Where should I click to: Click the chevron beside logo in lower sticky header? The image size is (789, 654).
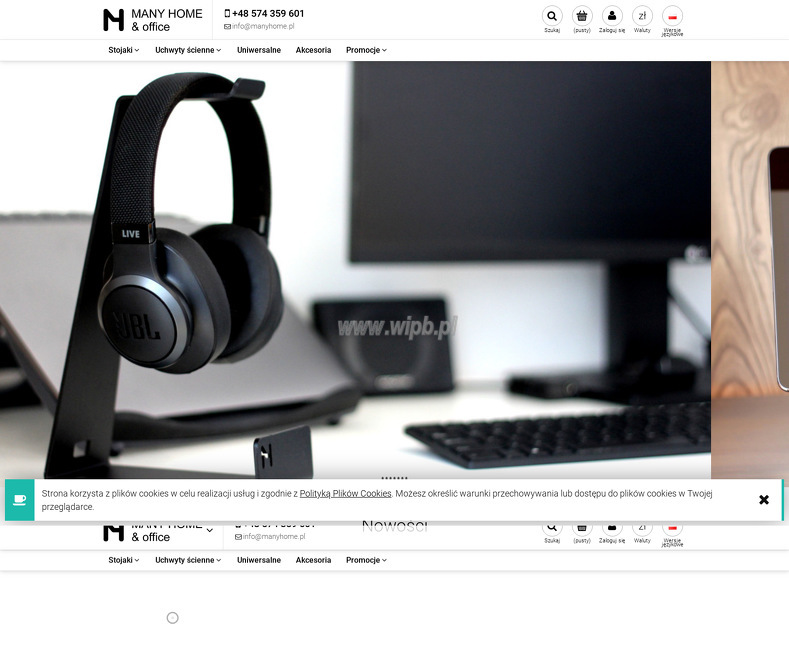210,530
